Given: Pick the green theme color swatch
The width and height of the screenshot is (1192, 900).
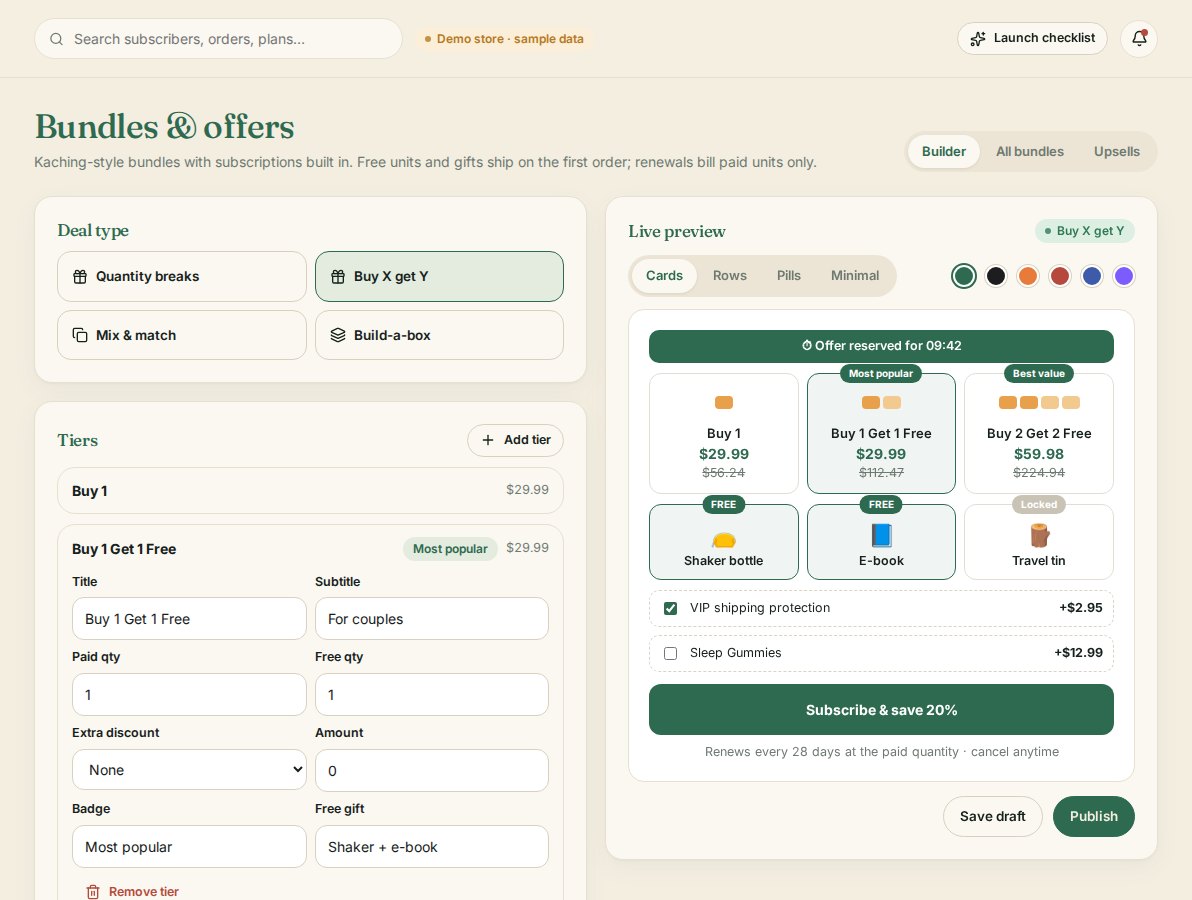Looking at the screenshot, I should (x=964, y=276).
